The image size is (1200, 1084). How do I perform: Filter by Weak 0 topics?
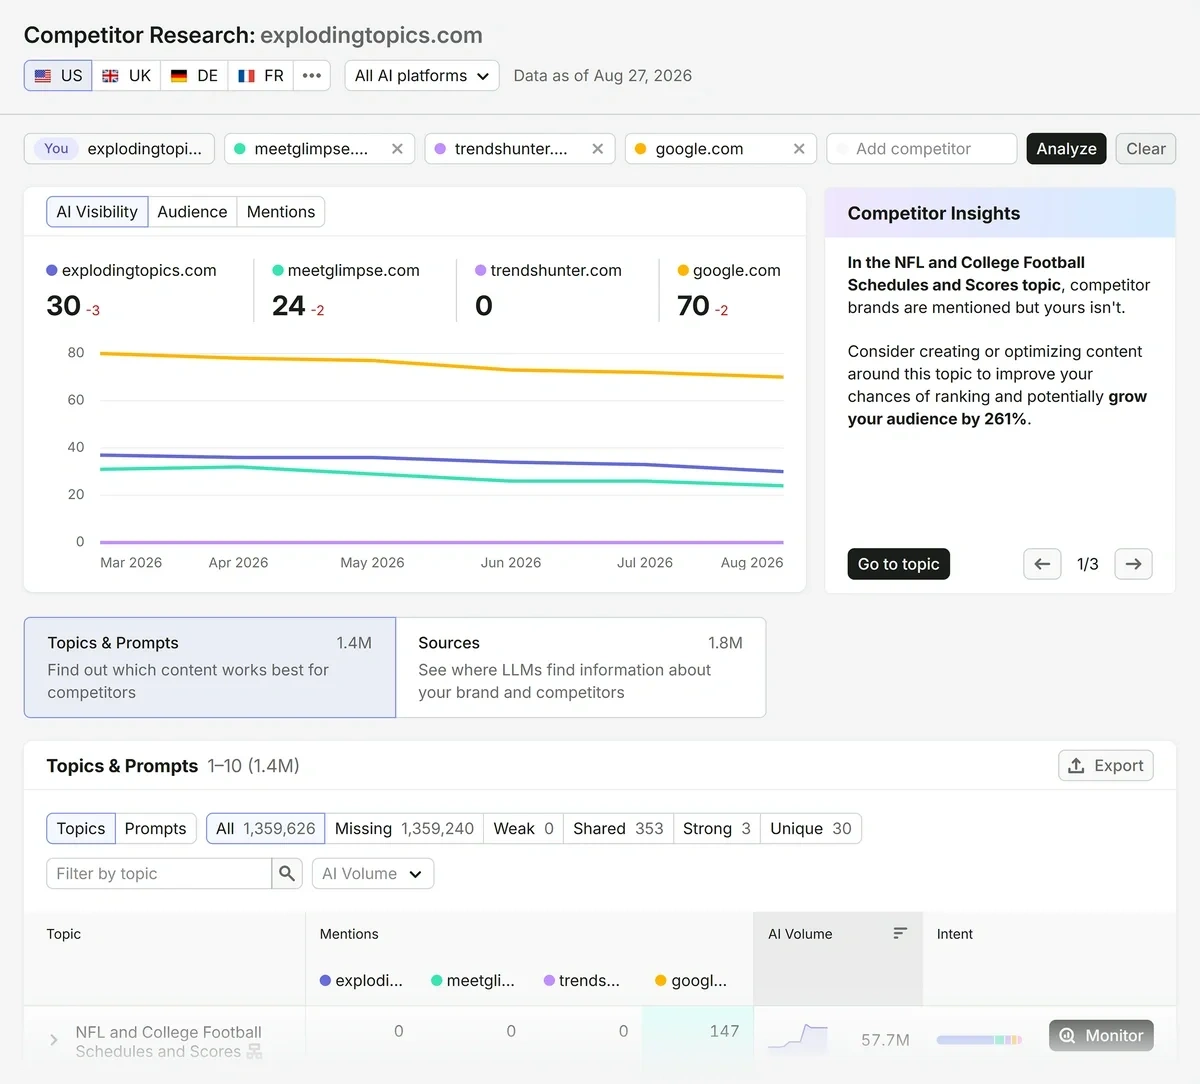pyautogui.click(x=523, y=829)
